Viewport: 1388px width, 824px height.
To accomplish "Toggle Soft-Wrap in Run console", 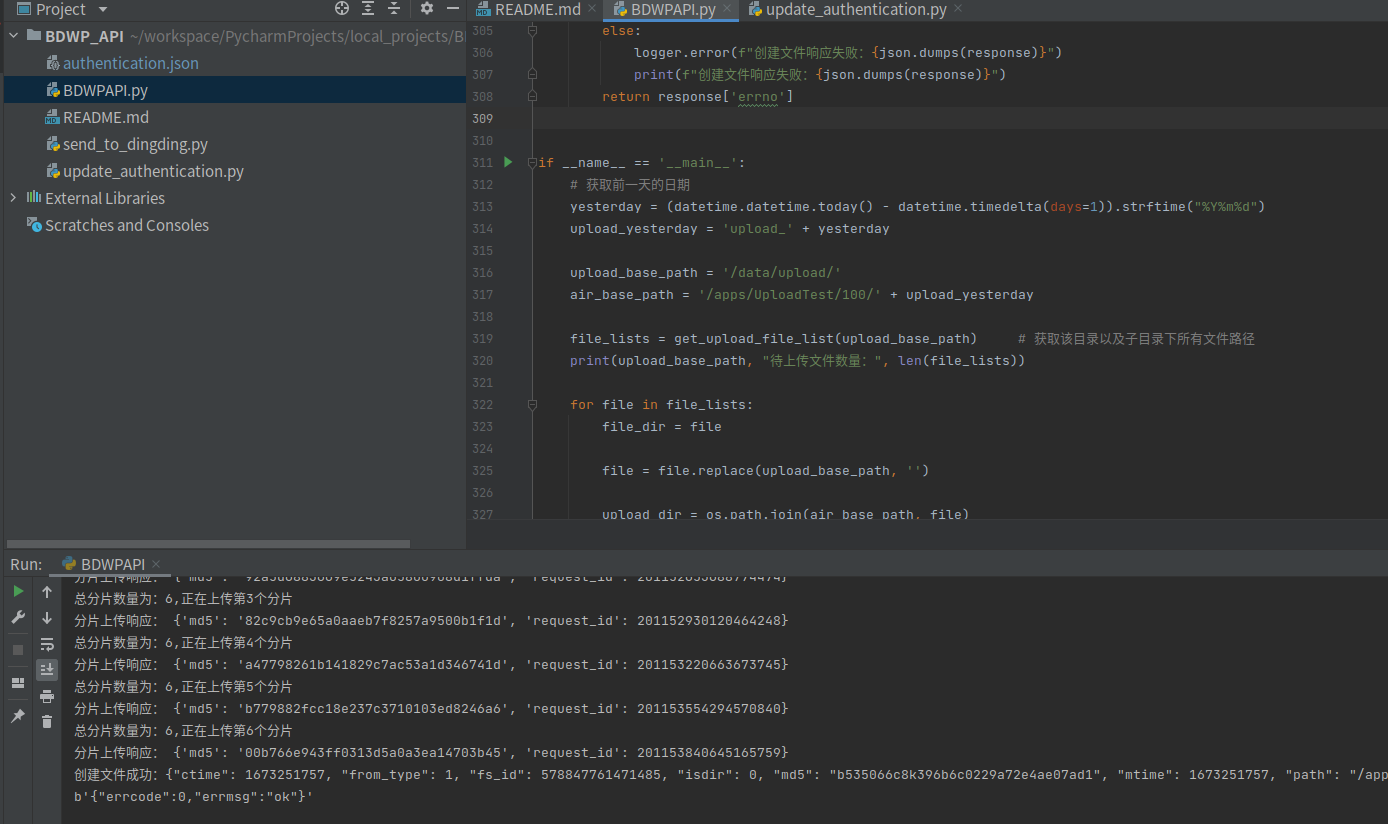I will pyautogui.click(x=47, y=644).
